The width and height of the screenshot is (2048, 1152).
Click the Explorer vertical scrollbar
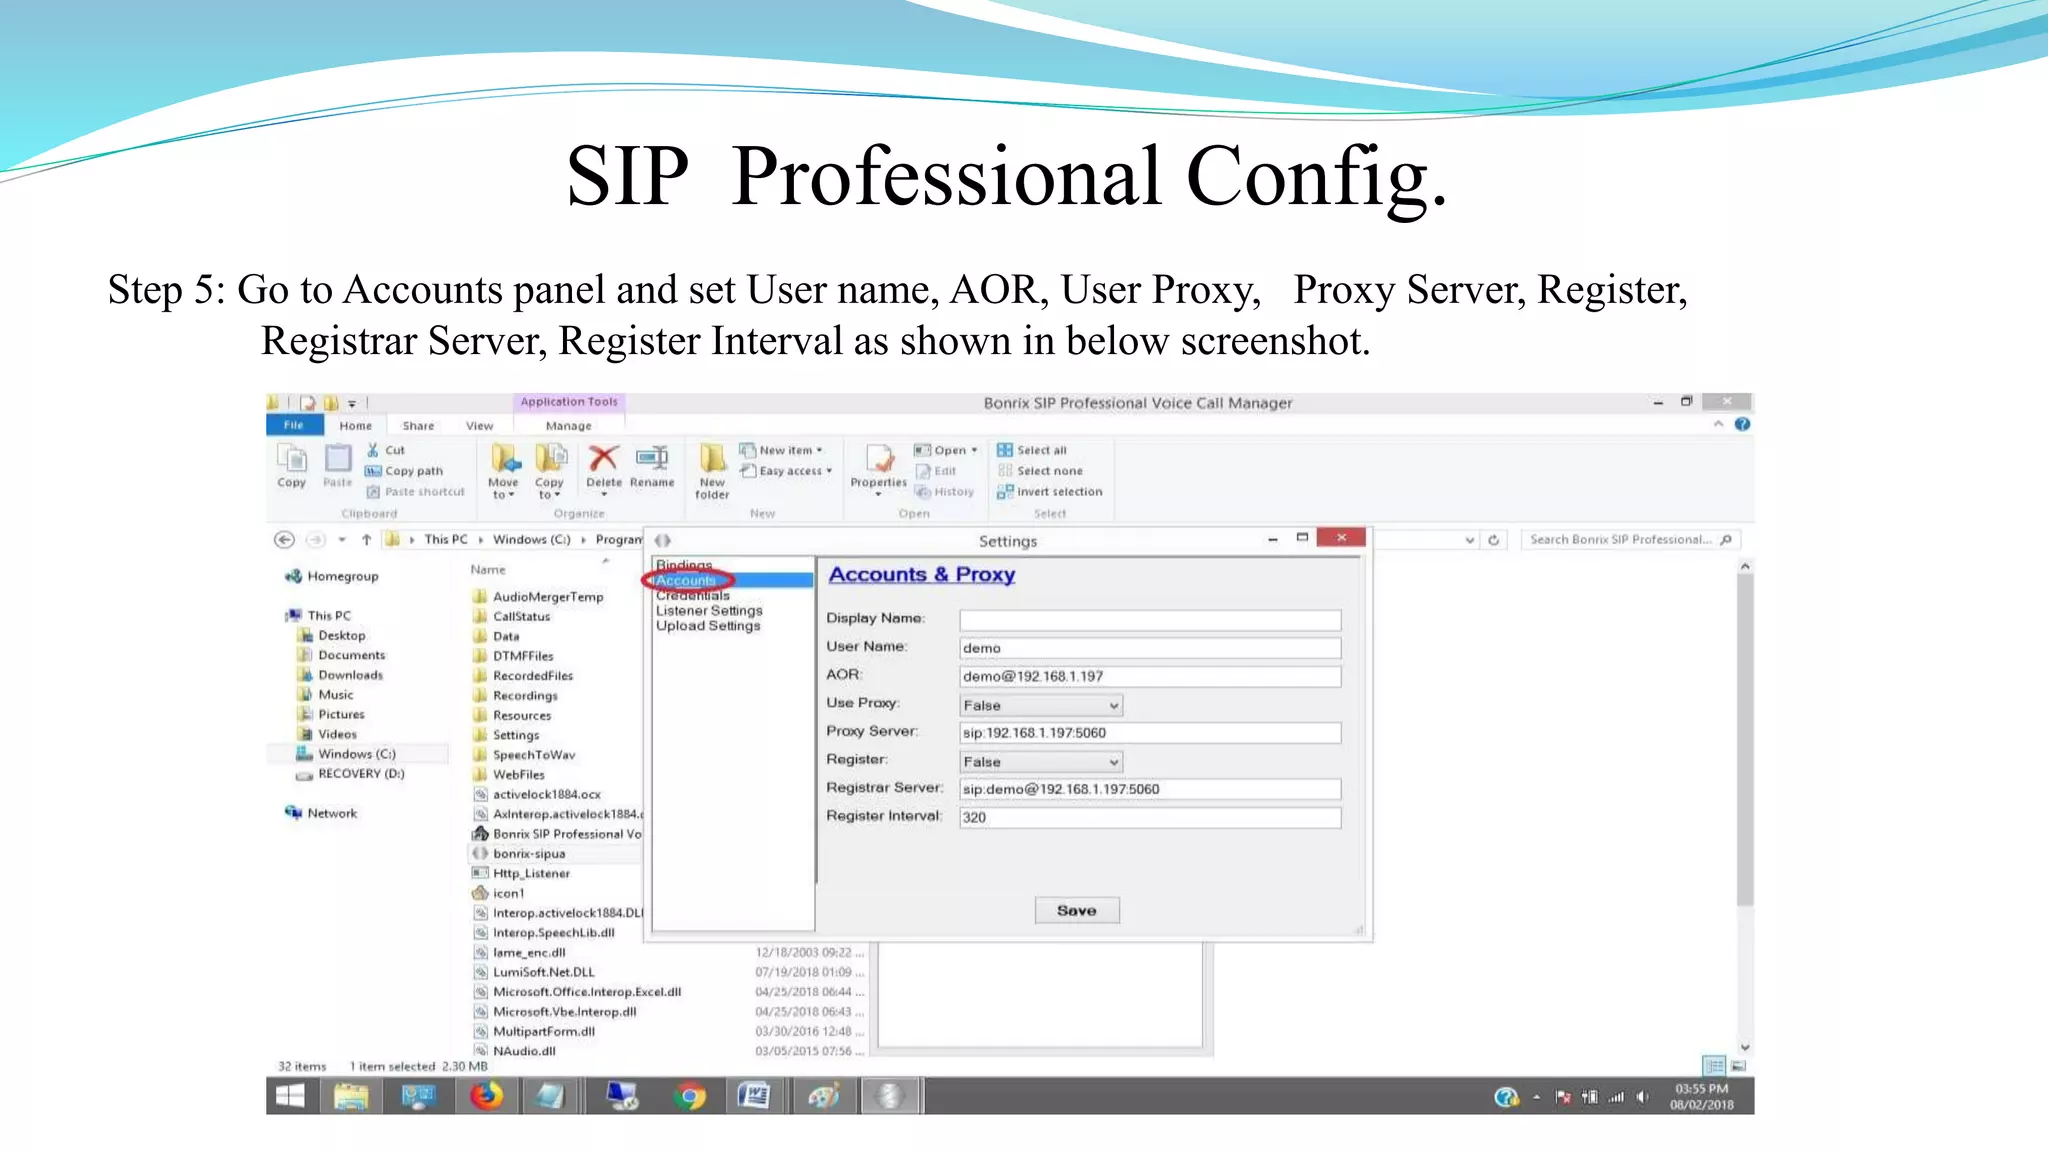(1745, 740)
